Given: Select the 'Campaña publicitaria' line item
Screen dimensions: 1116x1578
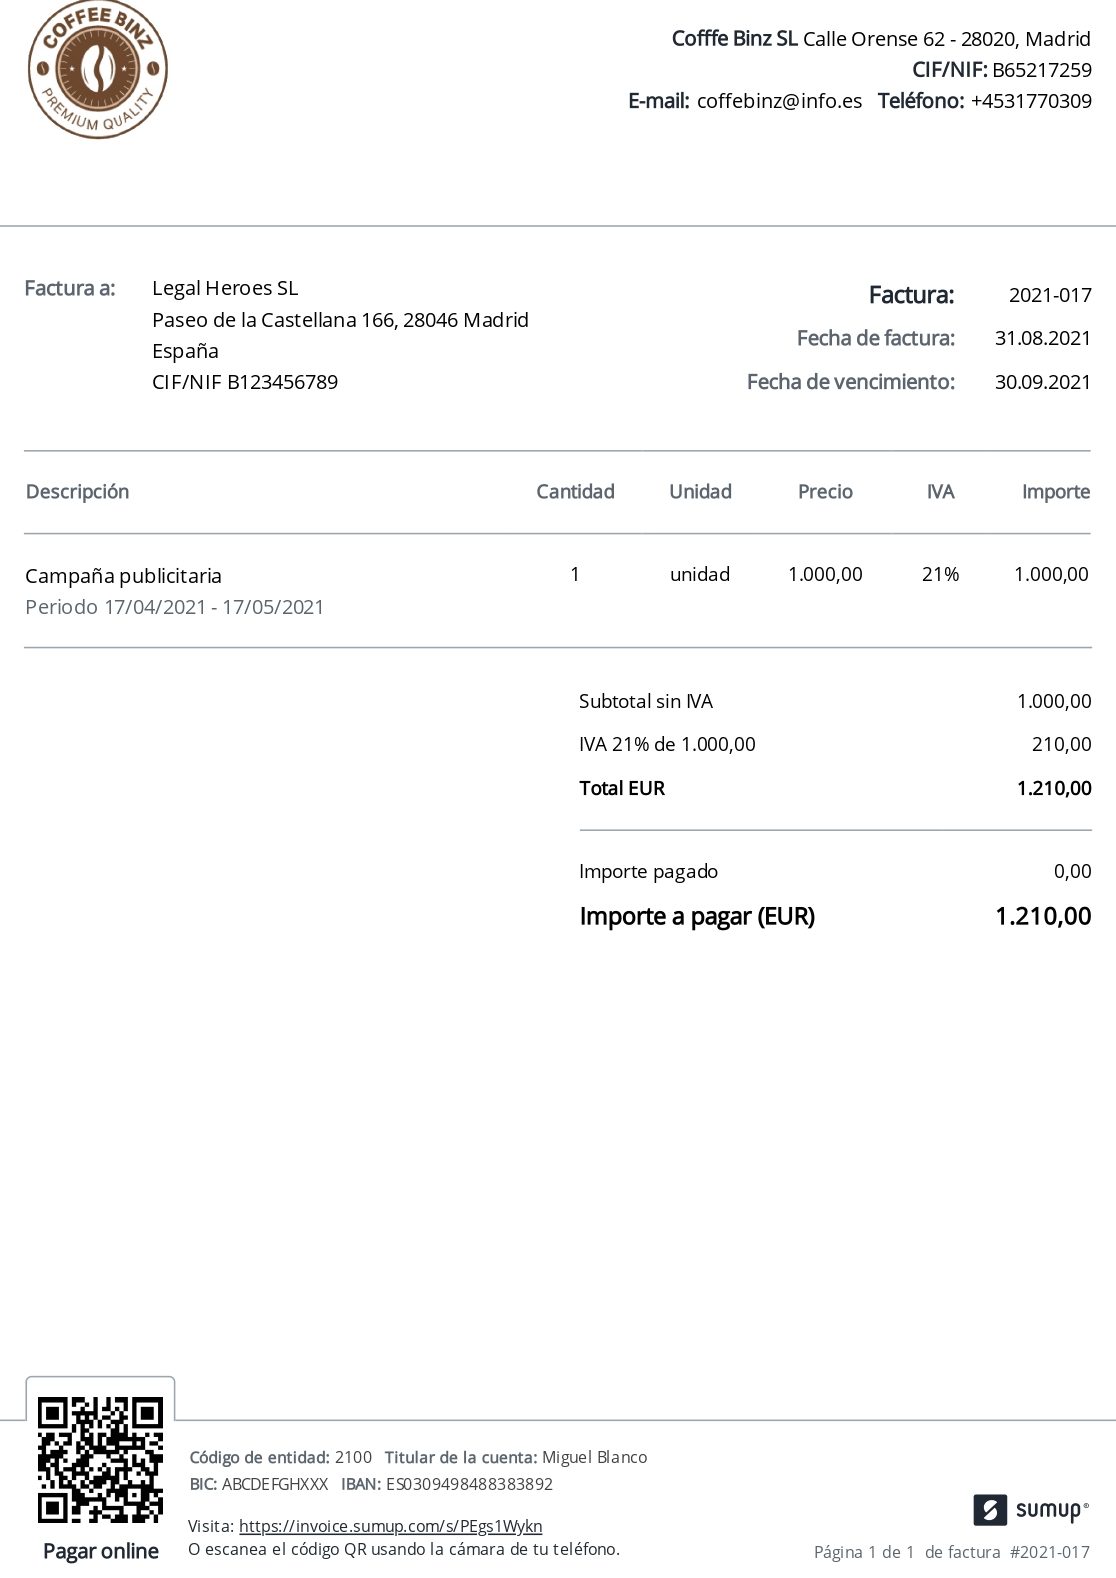Looking at the screenshot, I should tap(123, 576).
